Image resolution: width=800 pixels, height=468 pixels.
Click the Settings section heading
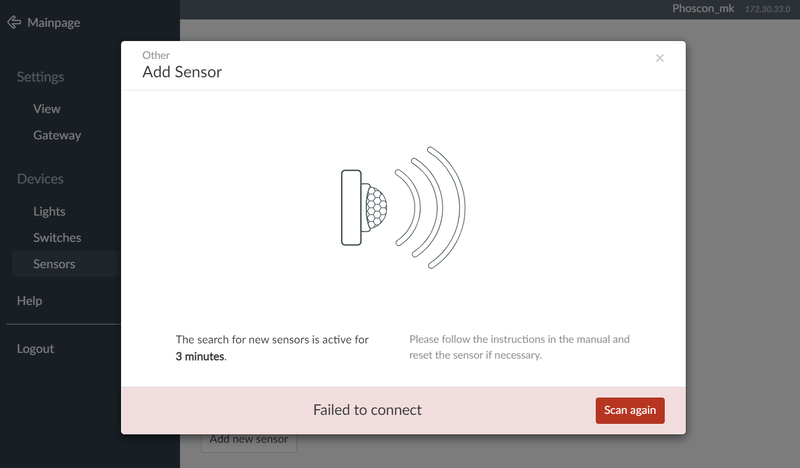point(40,77)
